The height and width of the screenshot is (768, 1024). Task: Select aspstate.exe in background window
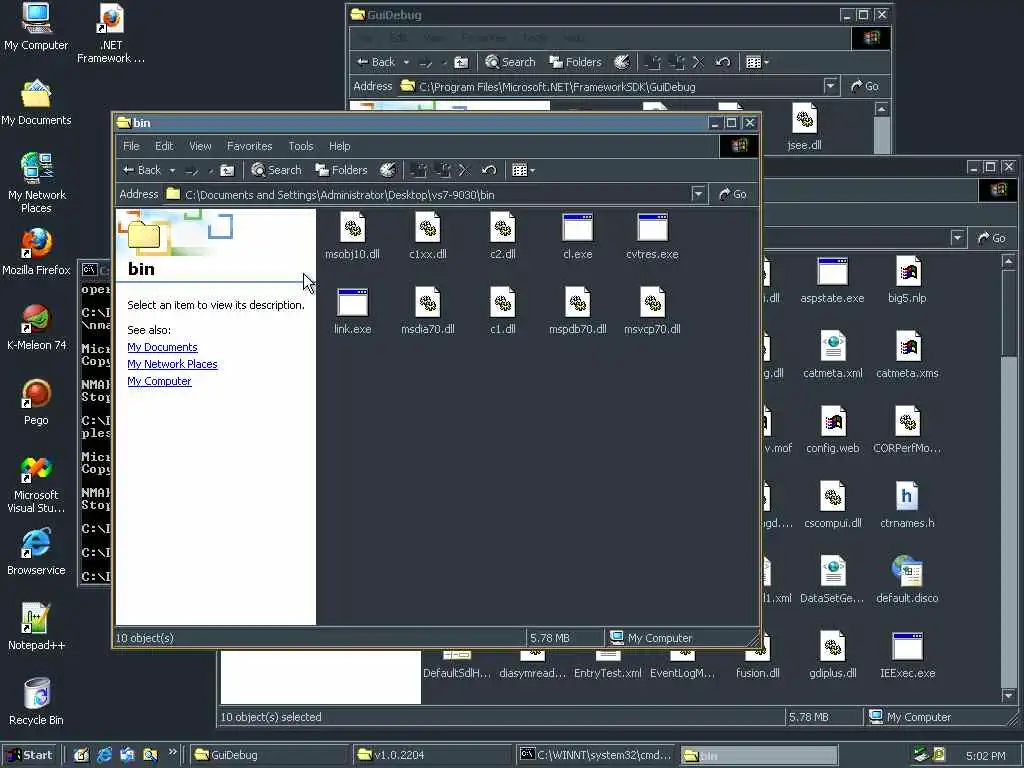833,280
